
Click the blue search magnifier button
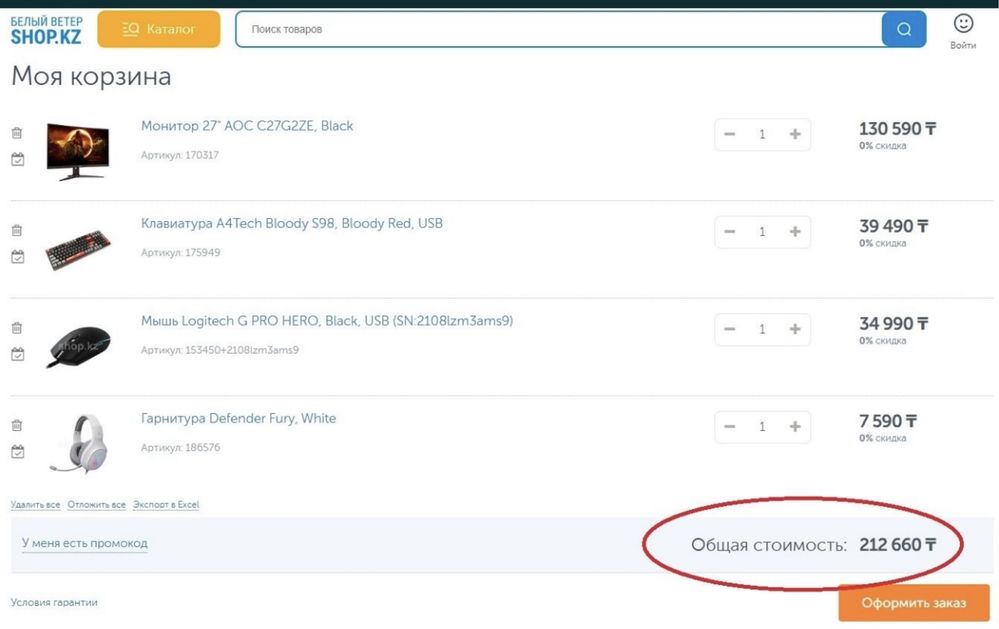903,29
